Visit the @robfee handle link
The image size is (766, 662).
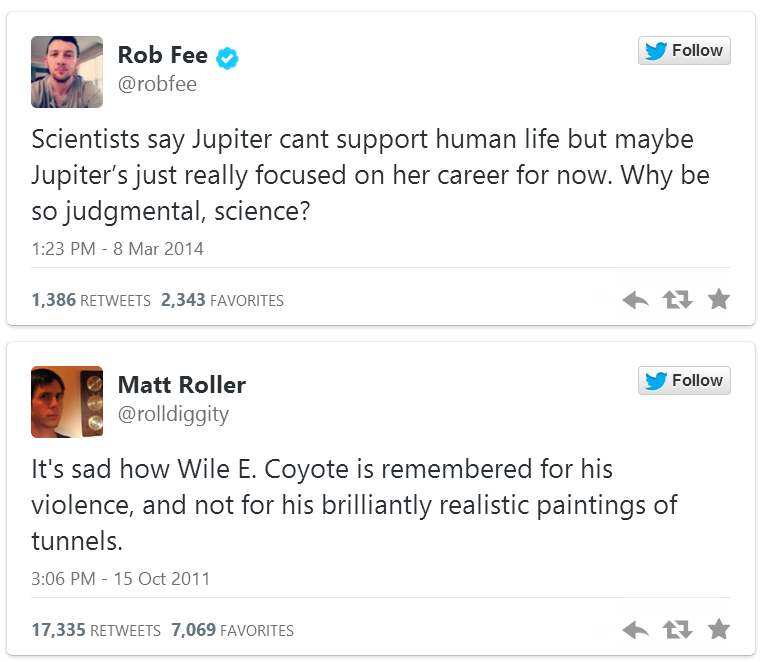157,85
